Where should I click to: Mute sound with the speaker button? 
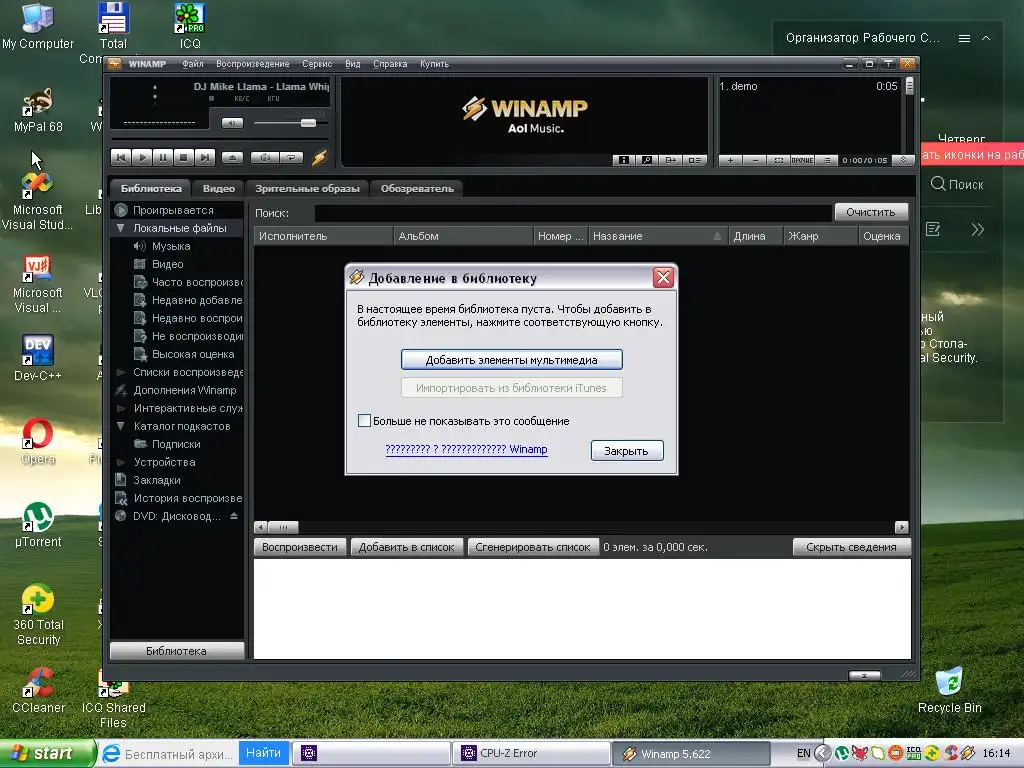[232, 123]
